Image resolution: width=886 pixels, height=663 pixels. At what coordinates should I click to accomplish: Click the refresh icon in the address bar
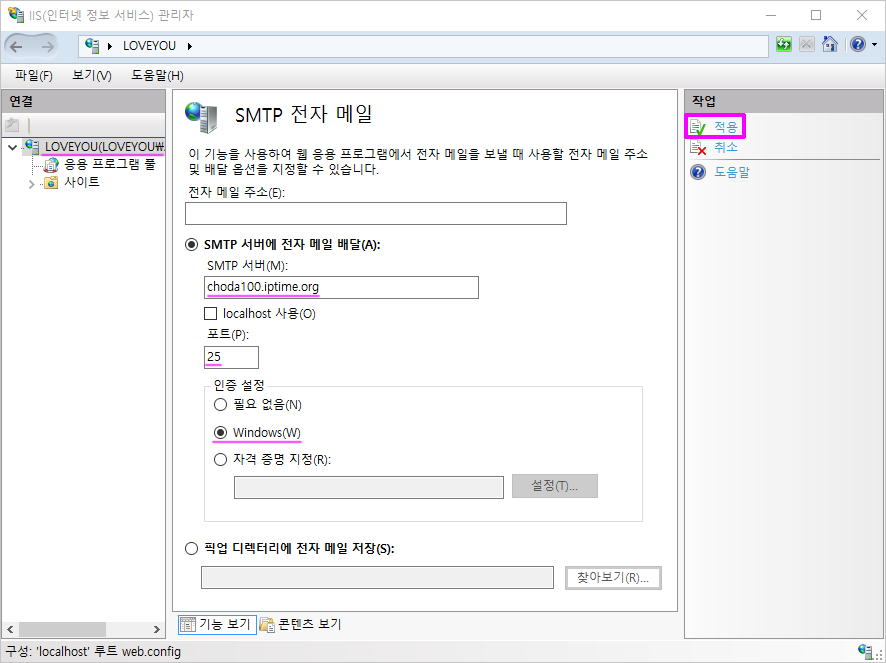point(783,44)
